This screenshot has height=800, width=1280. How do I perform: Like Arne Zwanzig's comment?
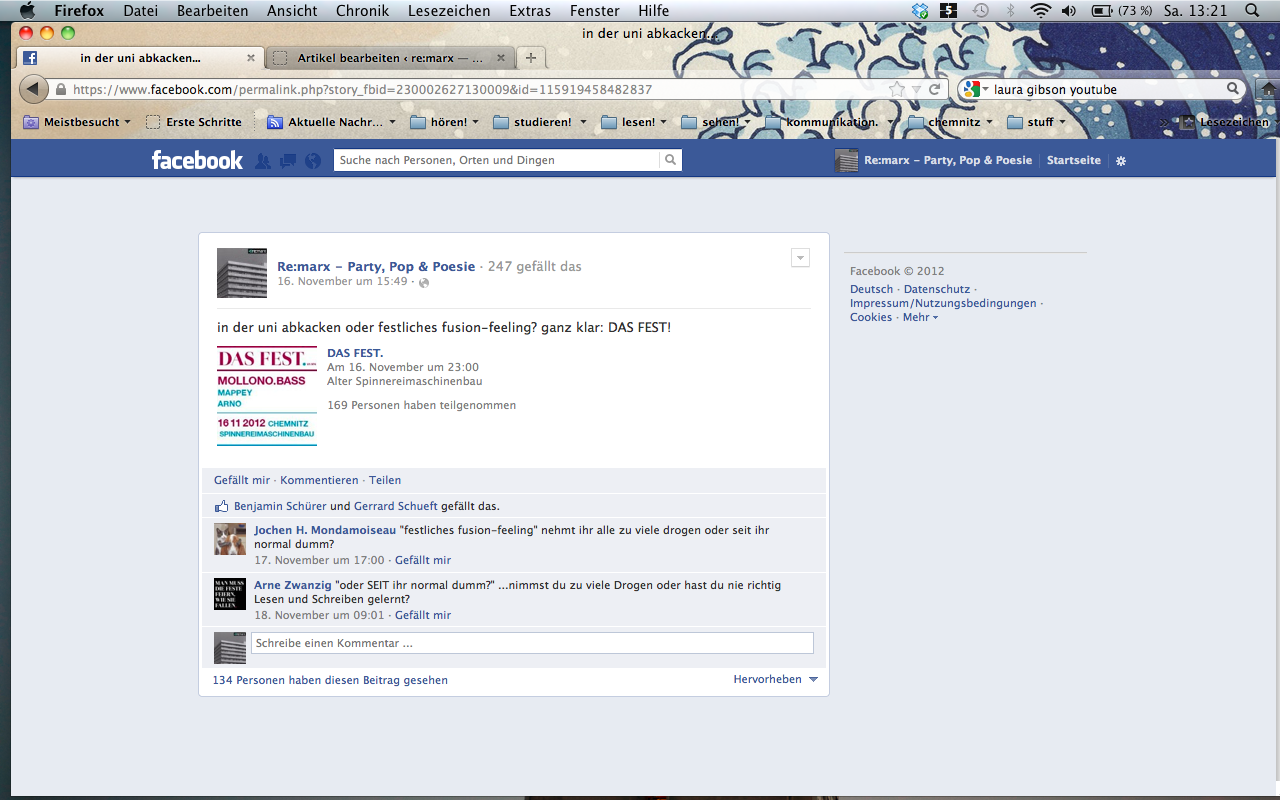[423, 615]
